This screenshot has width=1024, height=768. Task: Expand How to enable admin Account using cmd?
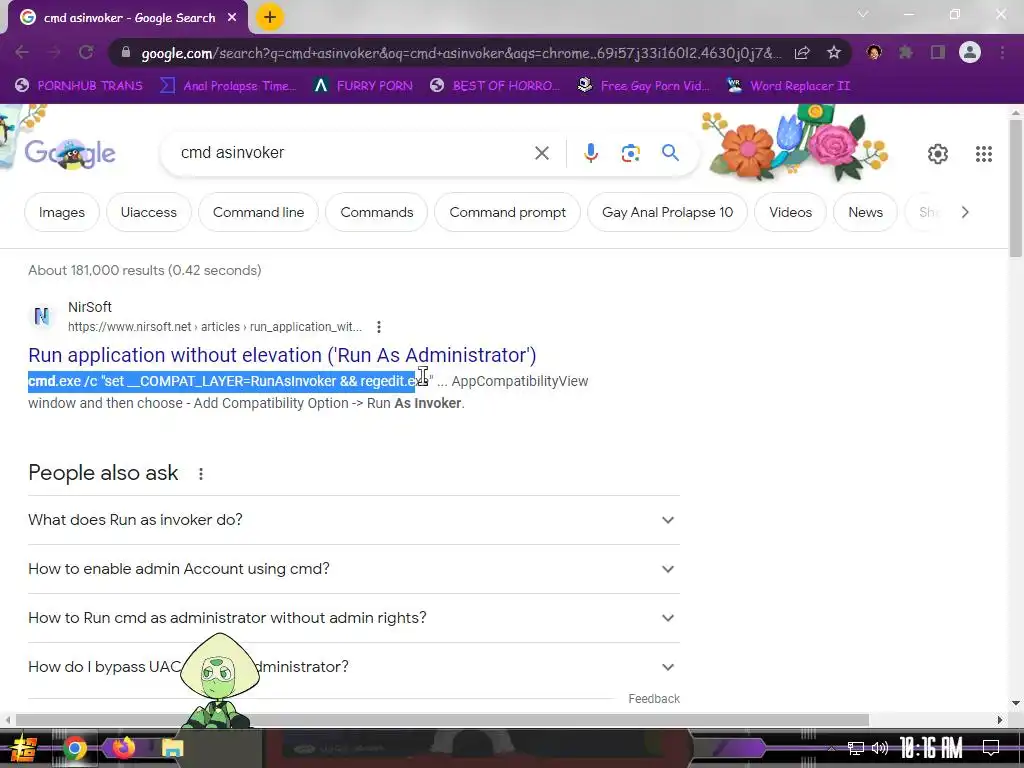[353, 569]
